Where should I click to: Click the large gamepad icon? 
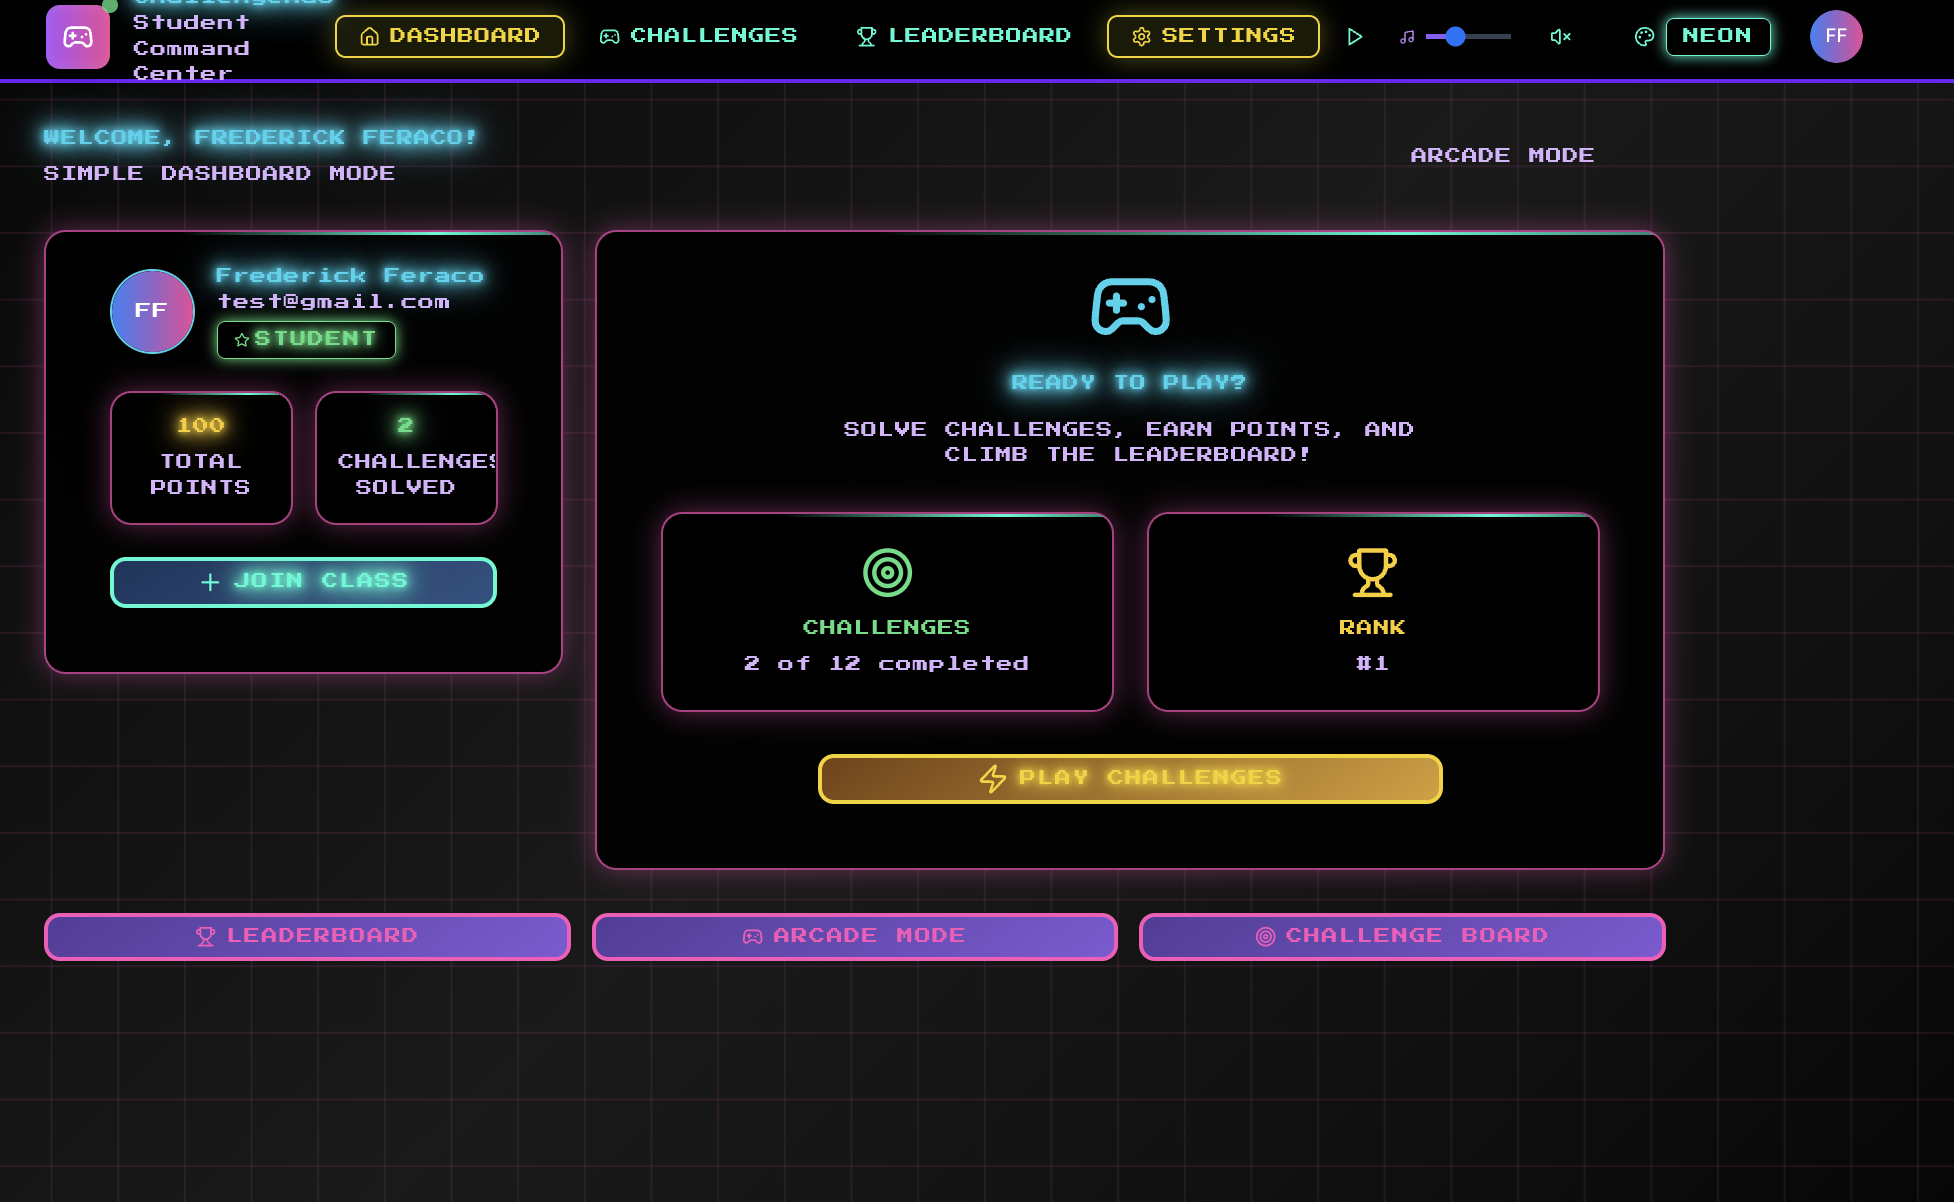pos(1130,306)
